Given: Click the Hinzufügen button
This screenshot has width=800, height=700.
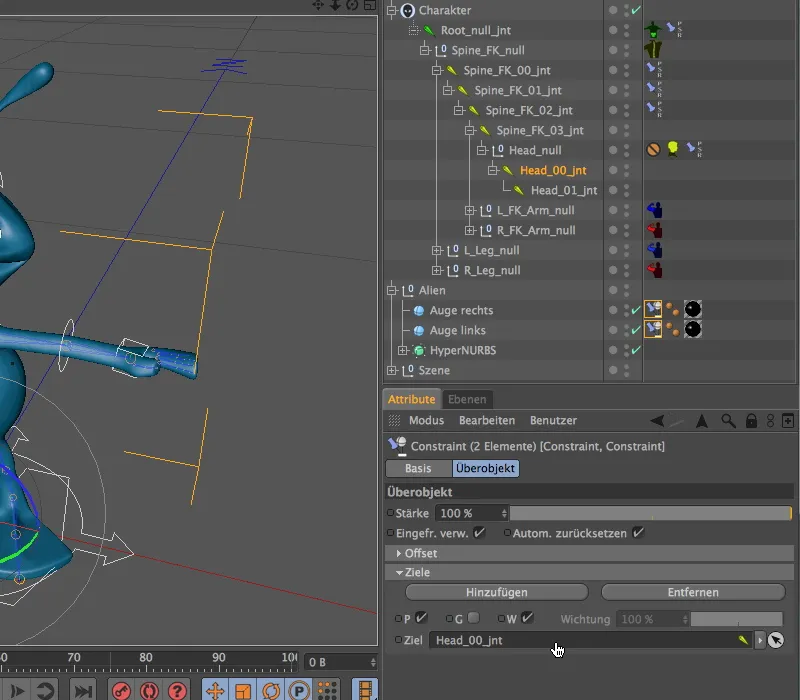Looking at the screenshot, I should pyautogui.click(x=496, y=592).
